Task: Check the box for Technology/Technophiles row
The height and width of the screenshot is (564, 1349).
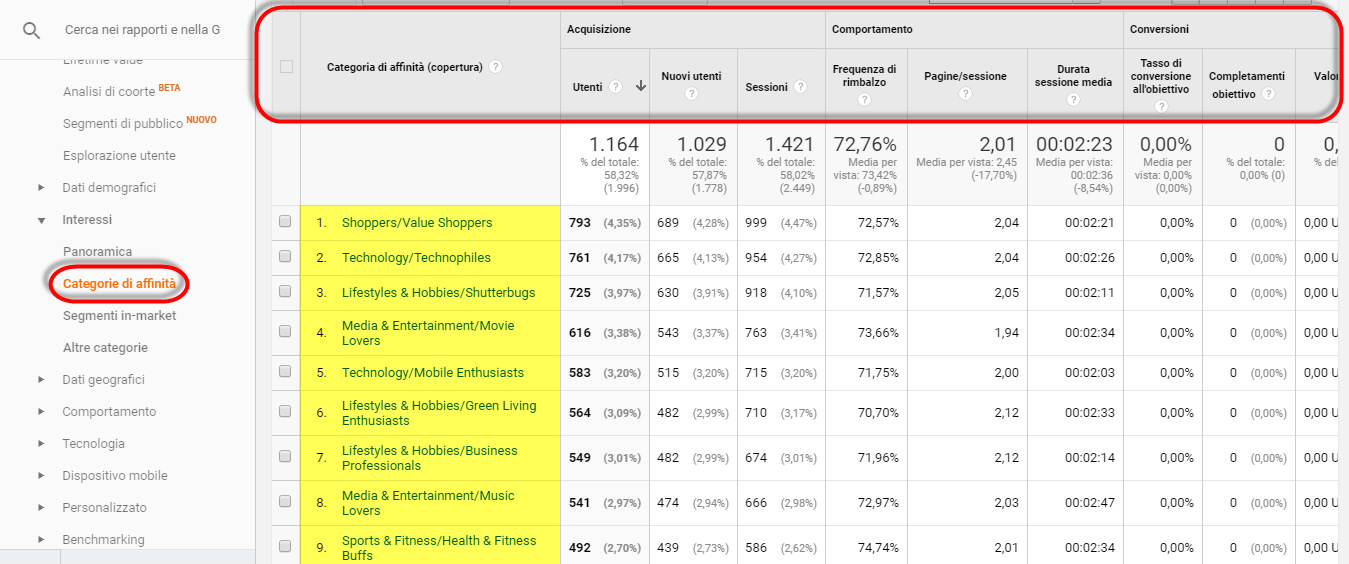Action: (x=285, y=257)
